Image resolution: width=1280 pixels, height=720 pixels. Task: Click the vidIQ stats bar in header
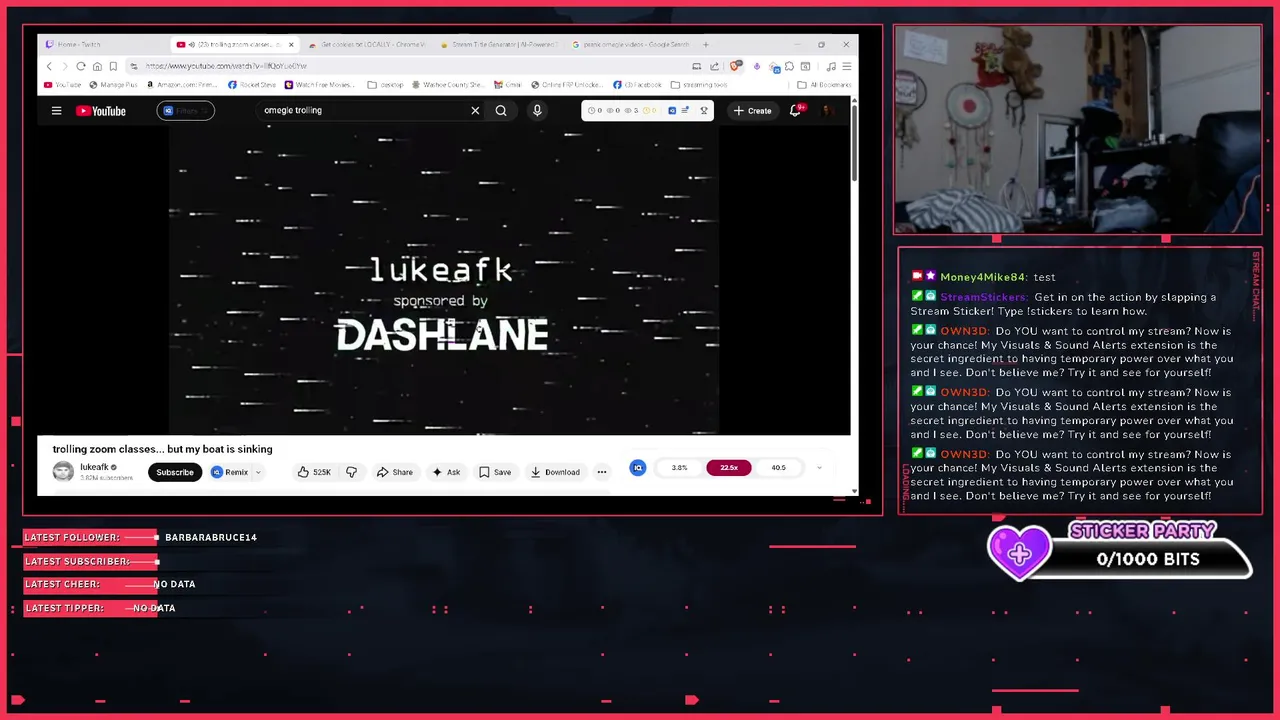point(647,110)
